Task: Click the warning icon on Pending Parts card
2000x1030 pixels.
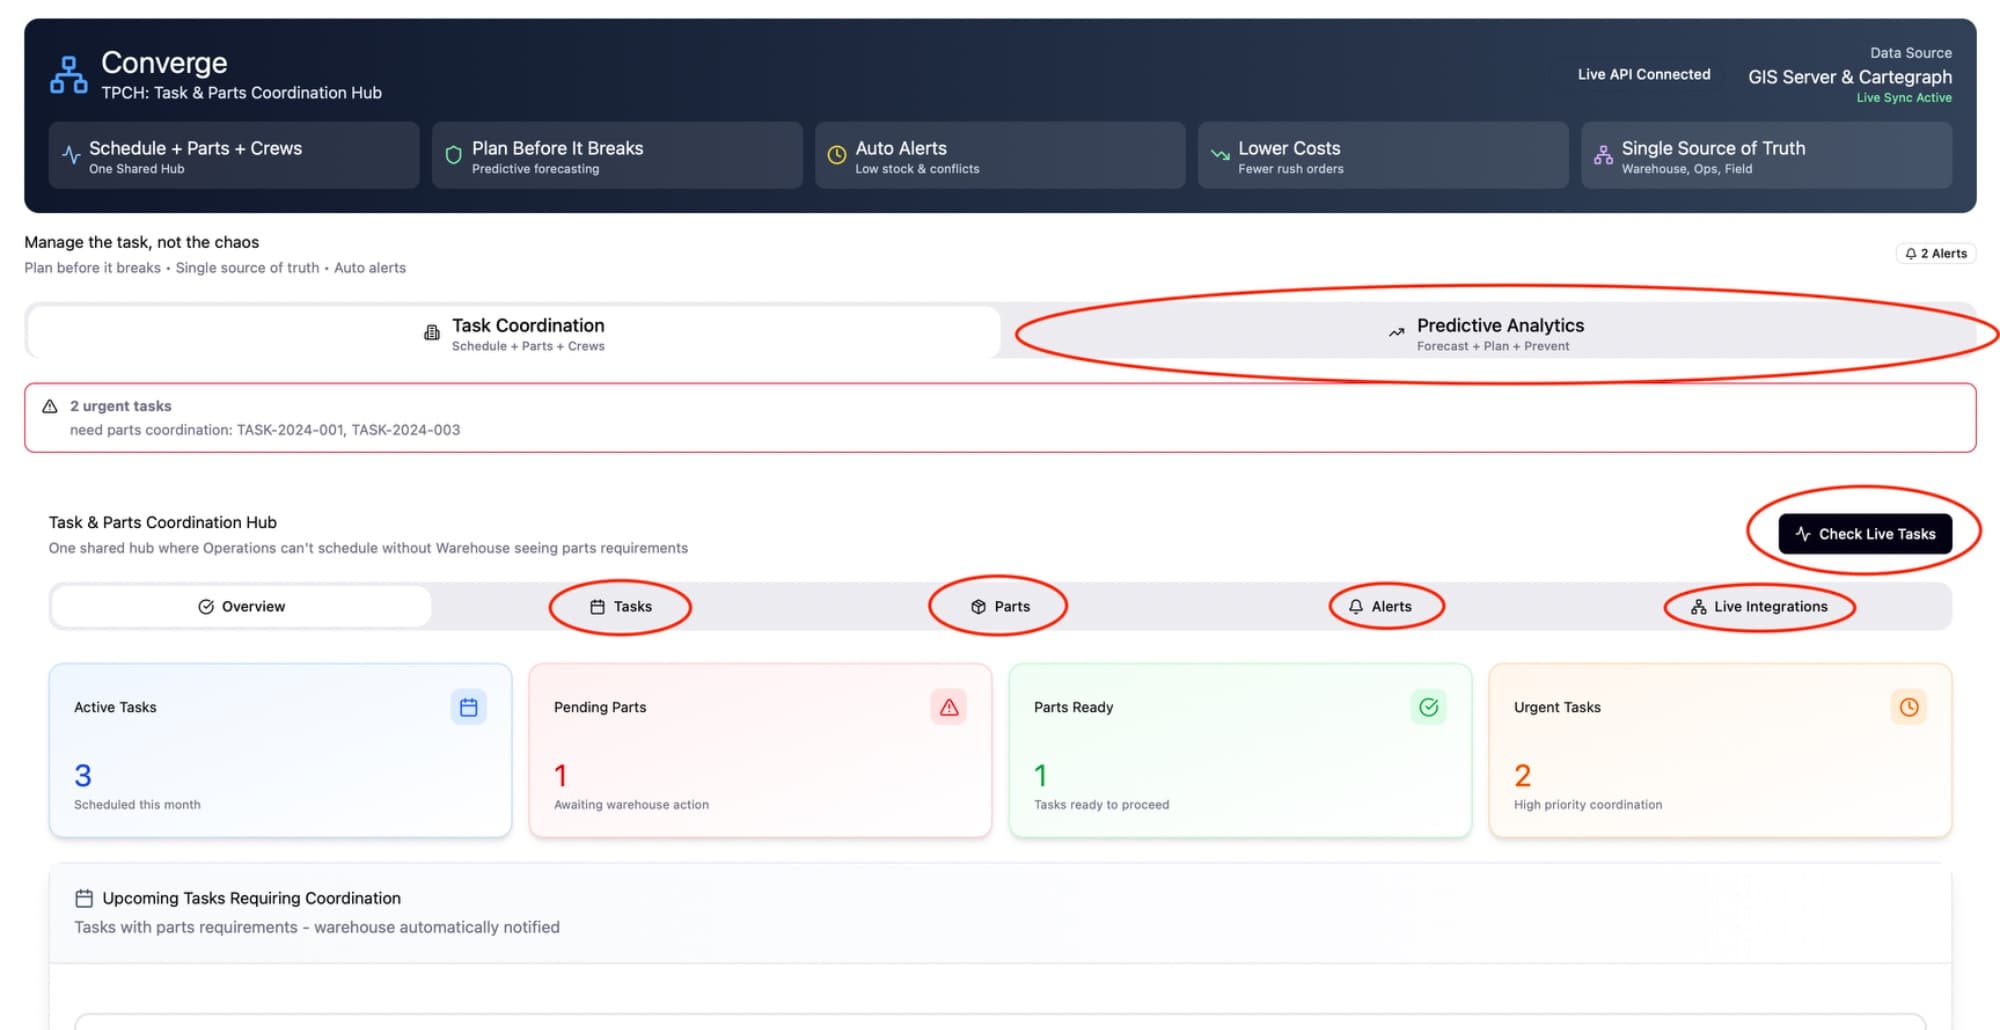Action: [949, 707]
